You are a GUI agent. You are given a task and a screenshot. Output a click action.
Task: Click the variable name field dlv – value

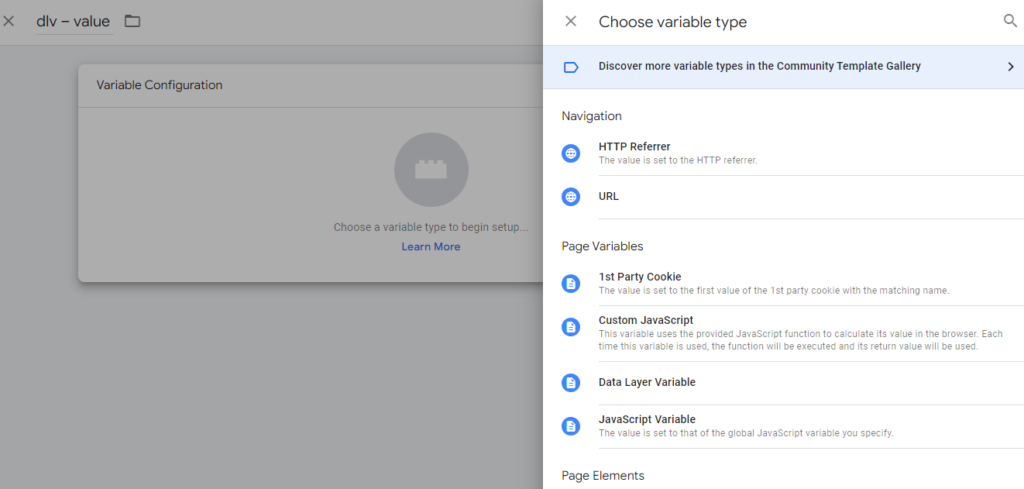[73, 22]
